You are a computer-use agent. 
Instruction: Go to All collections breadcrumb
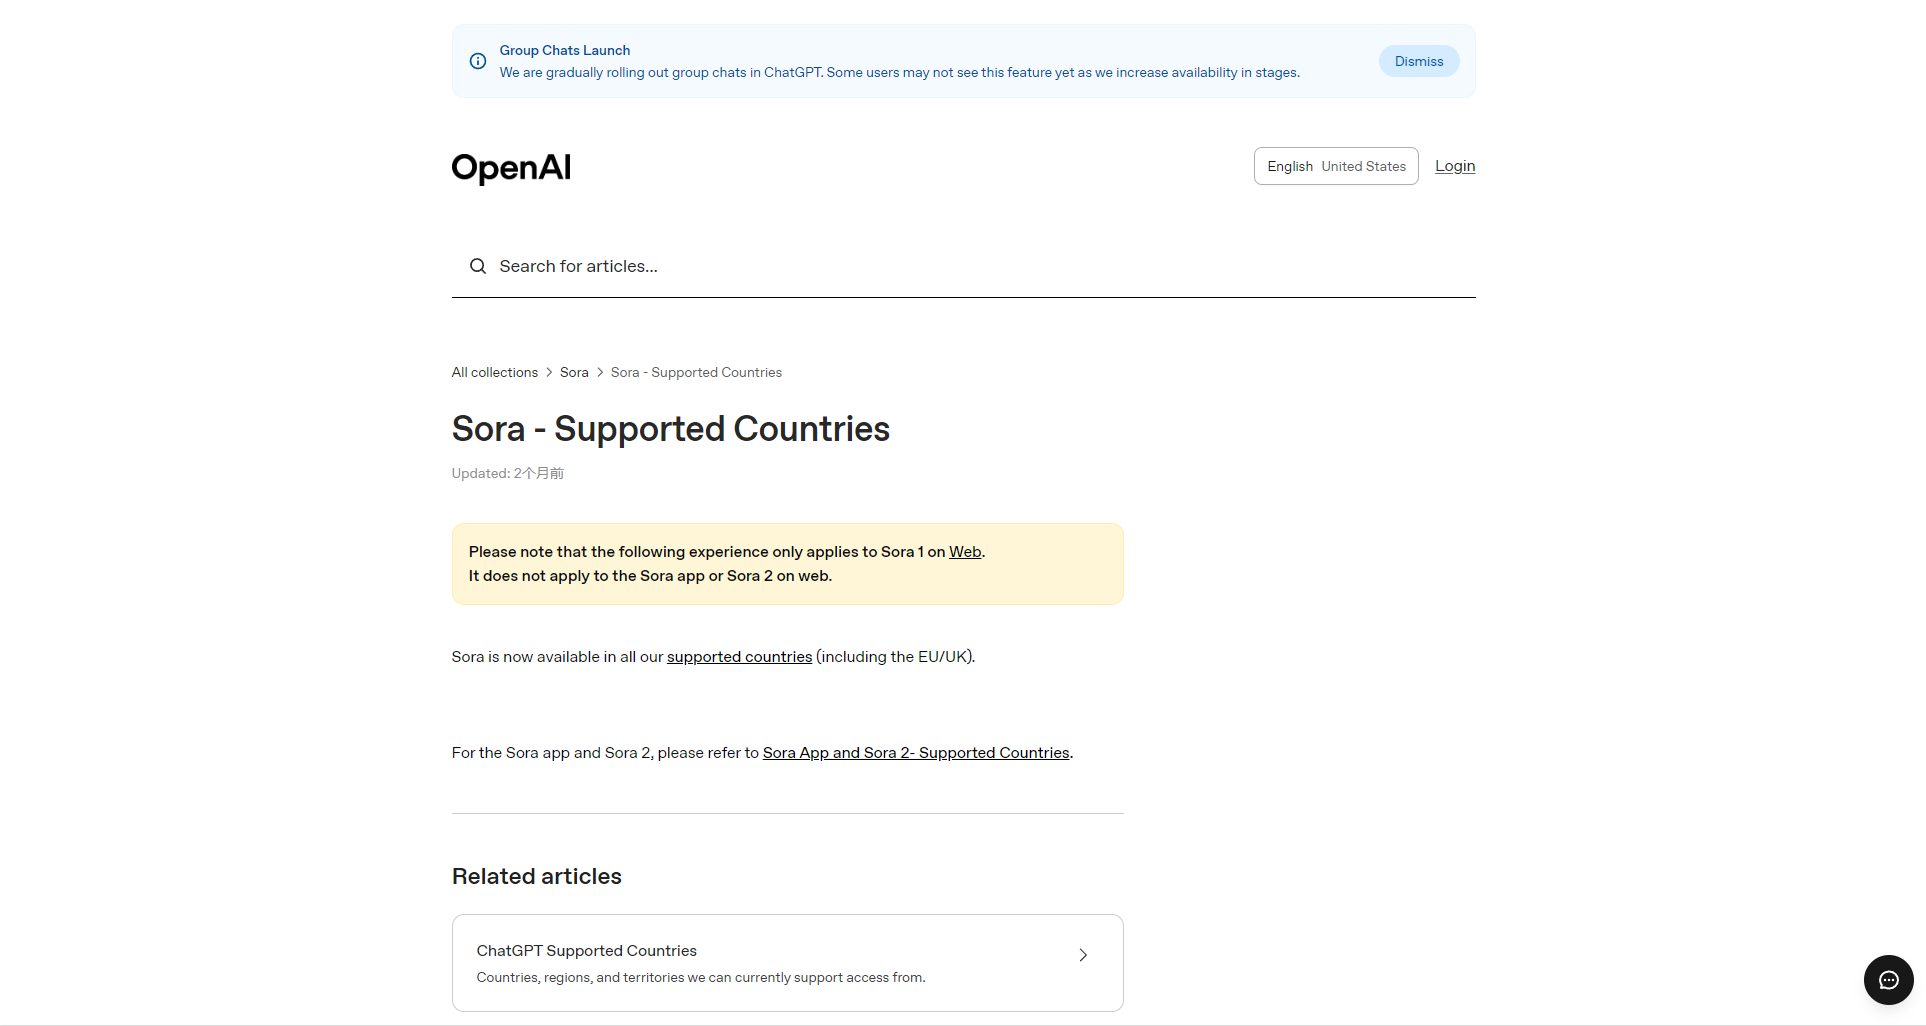click(494, 372)
